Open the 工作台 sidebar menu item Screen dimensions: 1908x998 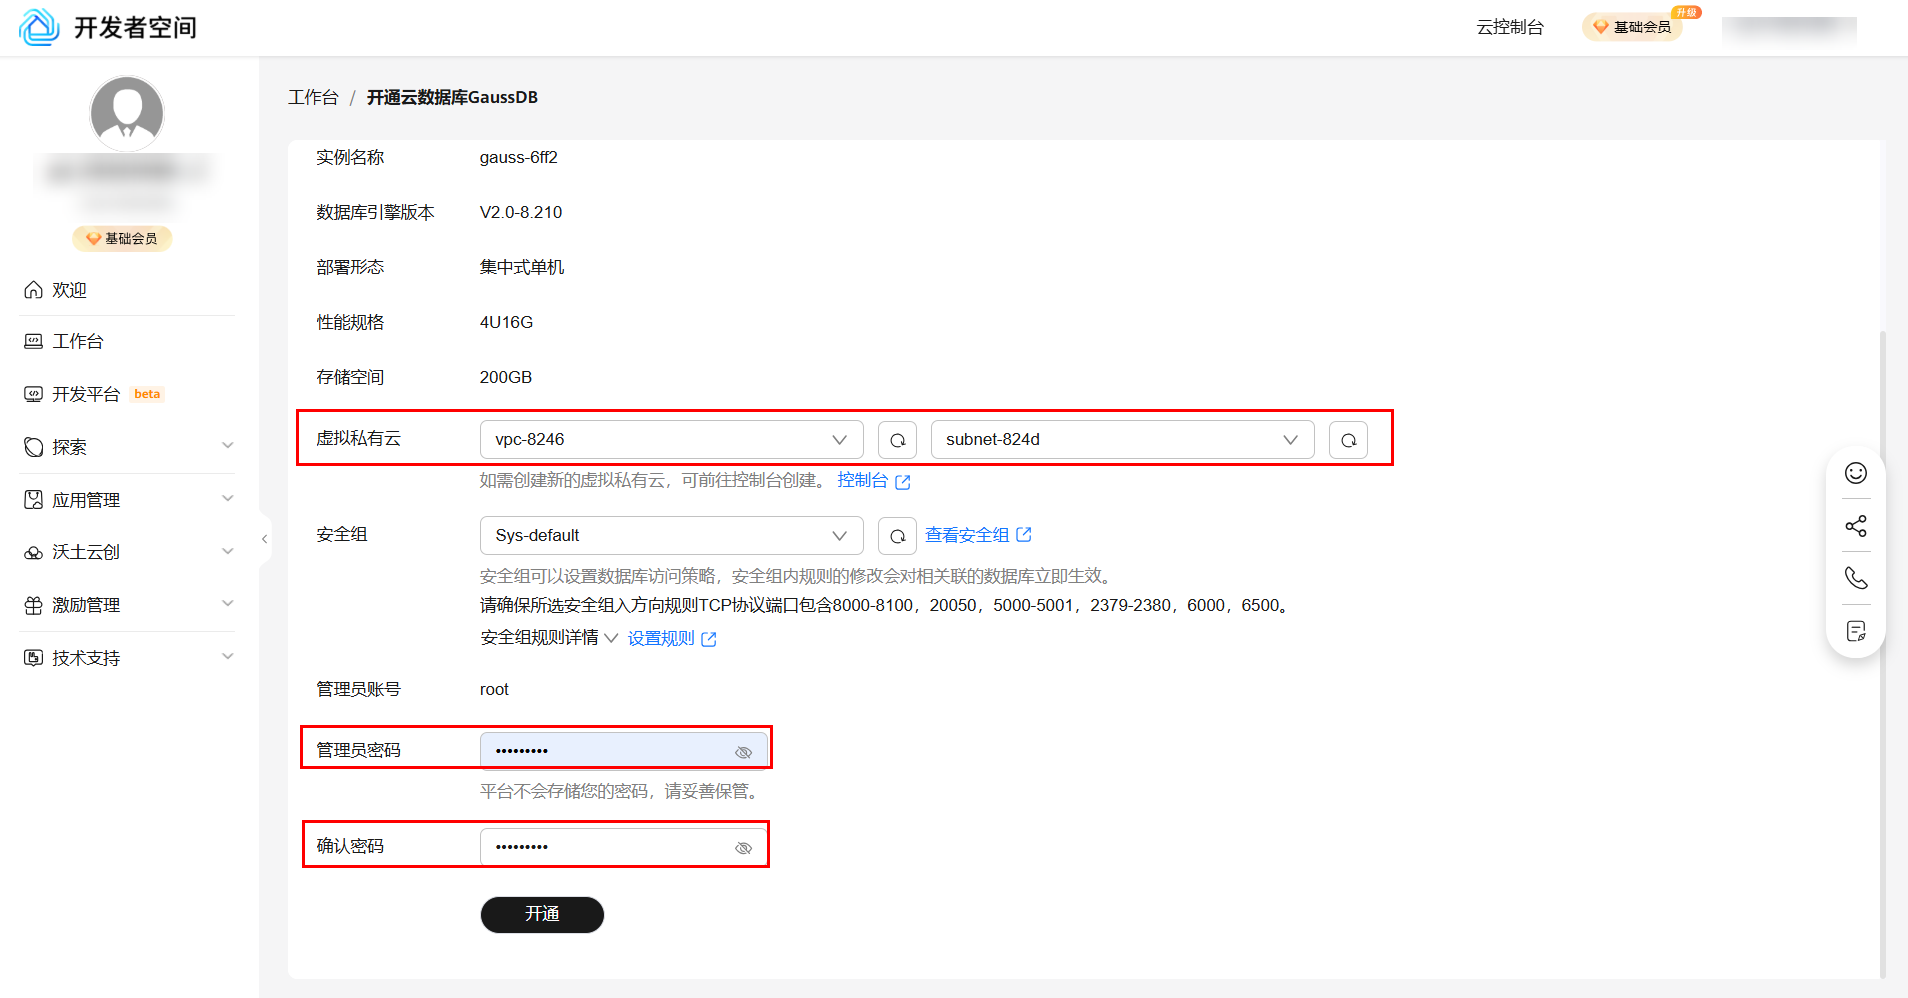point(78,342)
